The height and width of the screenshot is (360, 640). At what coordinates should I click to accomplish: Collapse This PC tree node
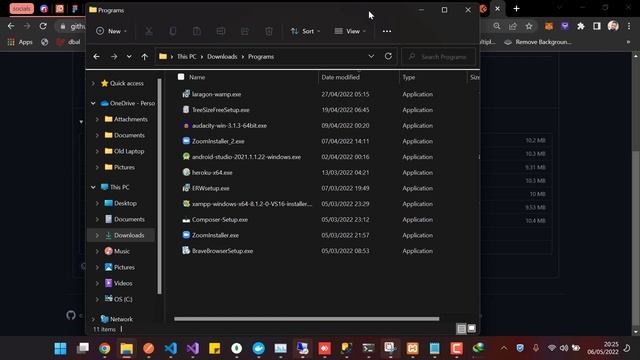(x=93, y=187)
